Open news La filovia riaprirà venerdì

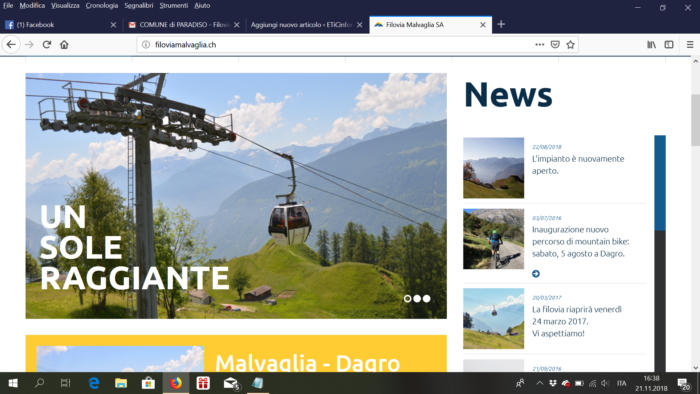point(576,321)
